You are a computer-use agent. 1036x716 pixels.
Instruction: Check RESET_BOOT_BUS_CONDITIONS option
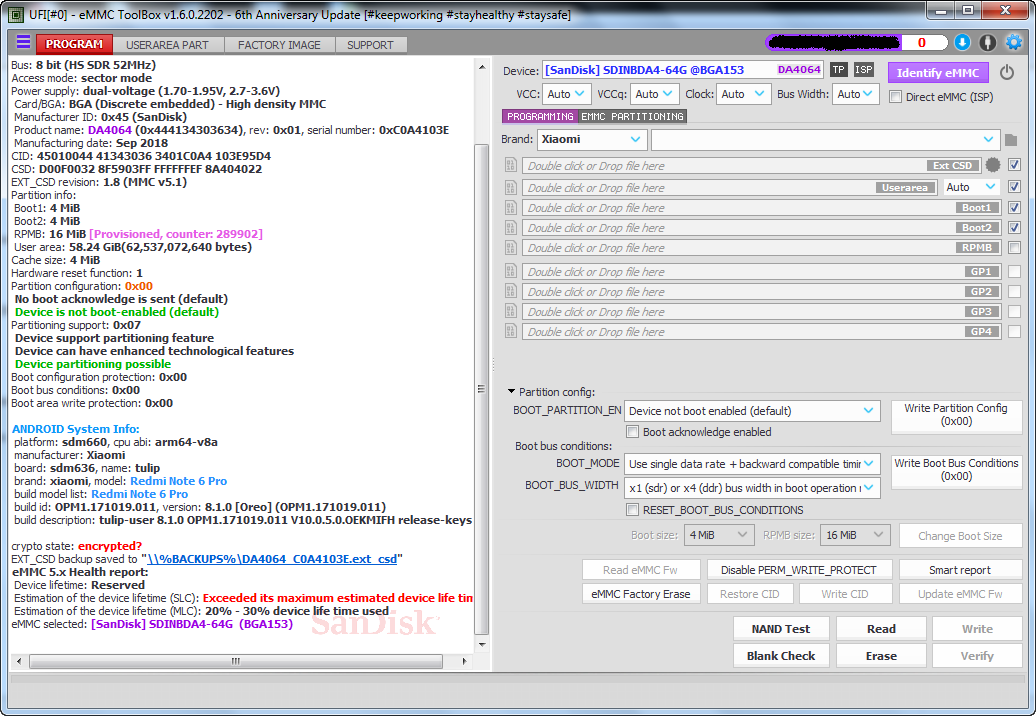pos(632,510)
